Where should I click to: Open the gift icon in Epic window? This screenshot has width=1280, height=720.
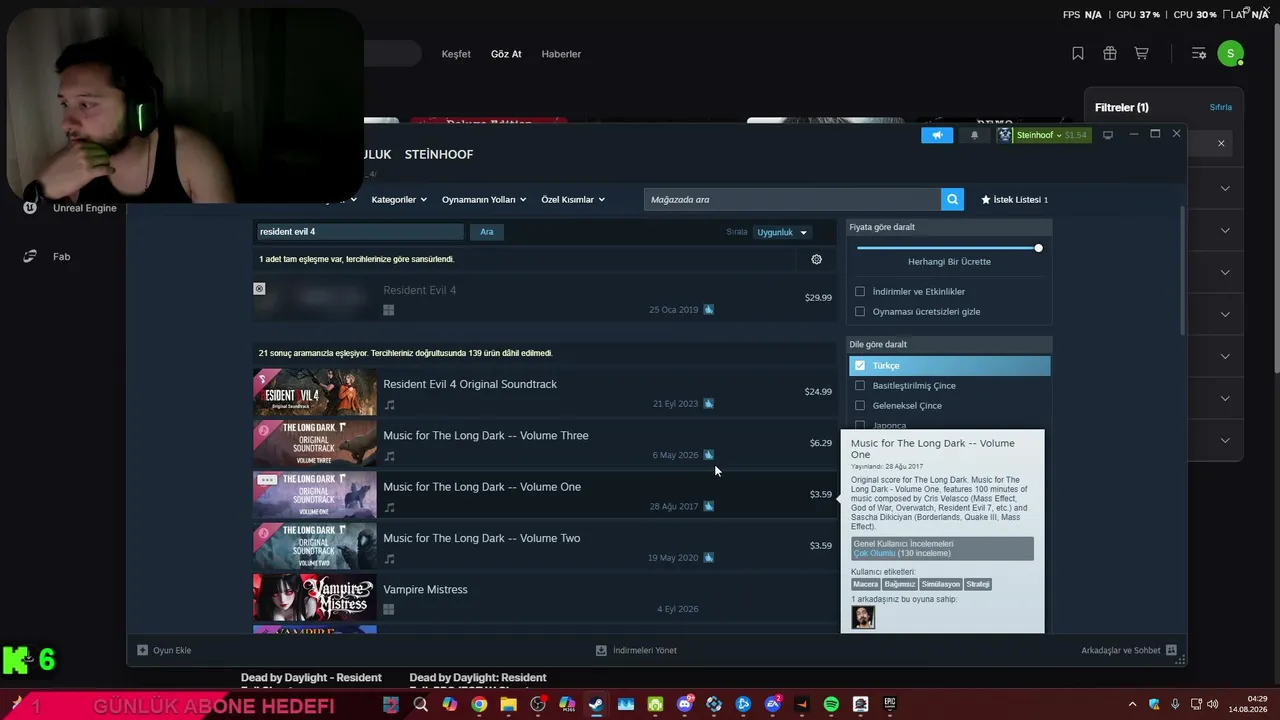coord(1110,54)
